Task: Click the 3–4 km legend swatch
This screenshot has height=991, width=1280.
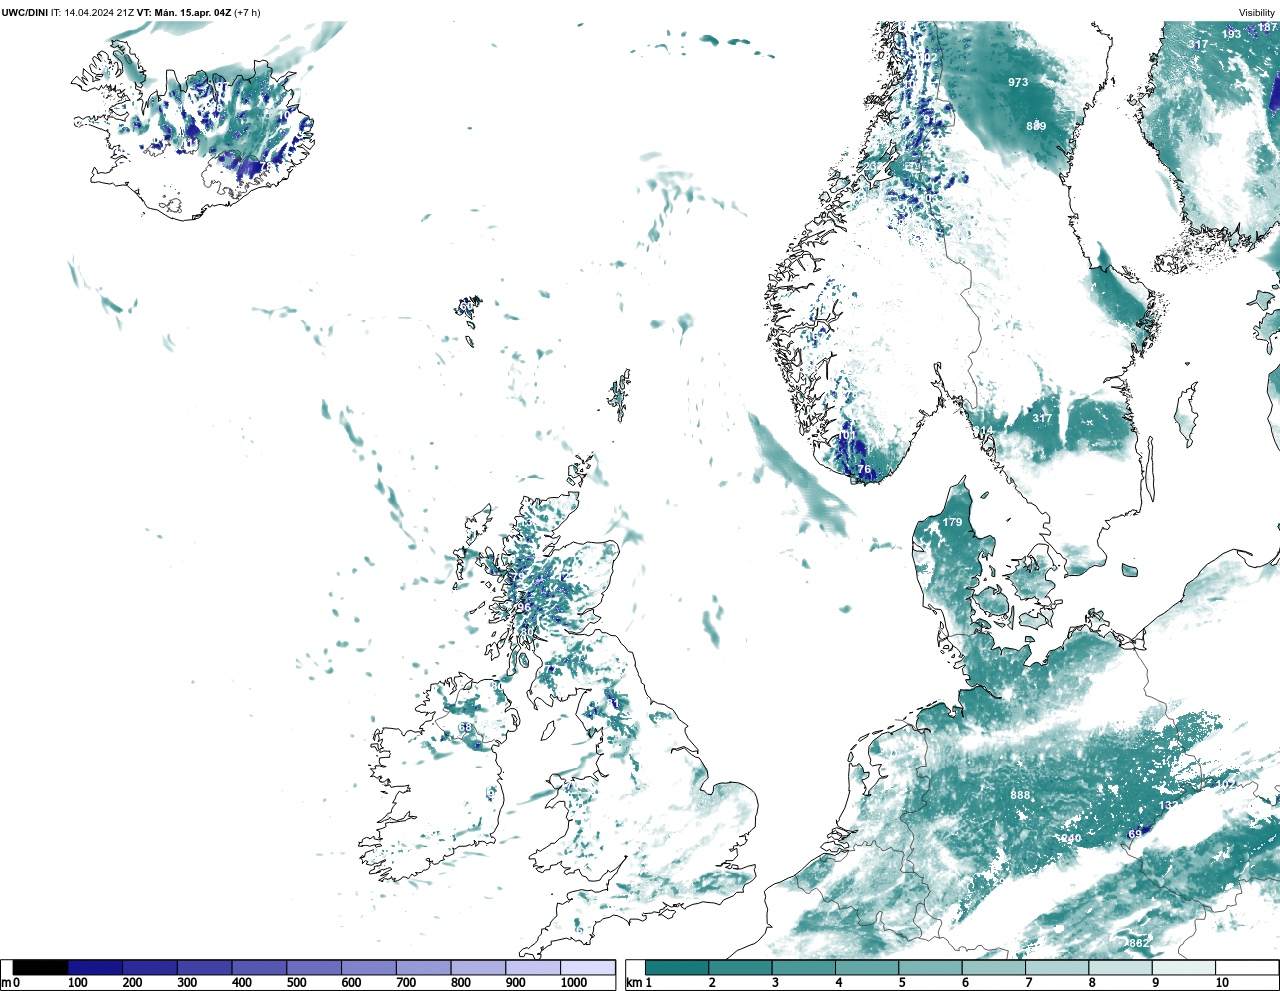Action: click(803, 967)
